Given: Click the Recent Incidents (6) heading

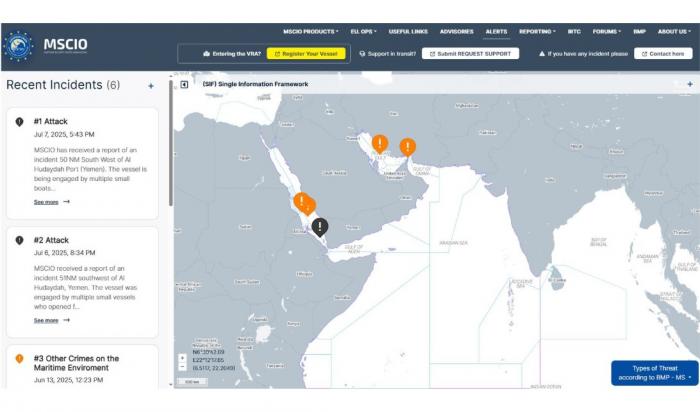Looking at the screenshot, I should (x=63, y=85).
